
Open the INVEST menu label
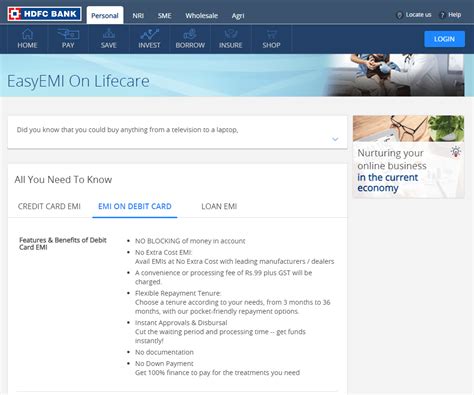[149, 45]
